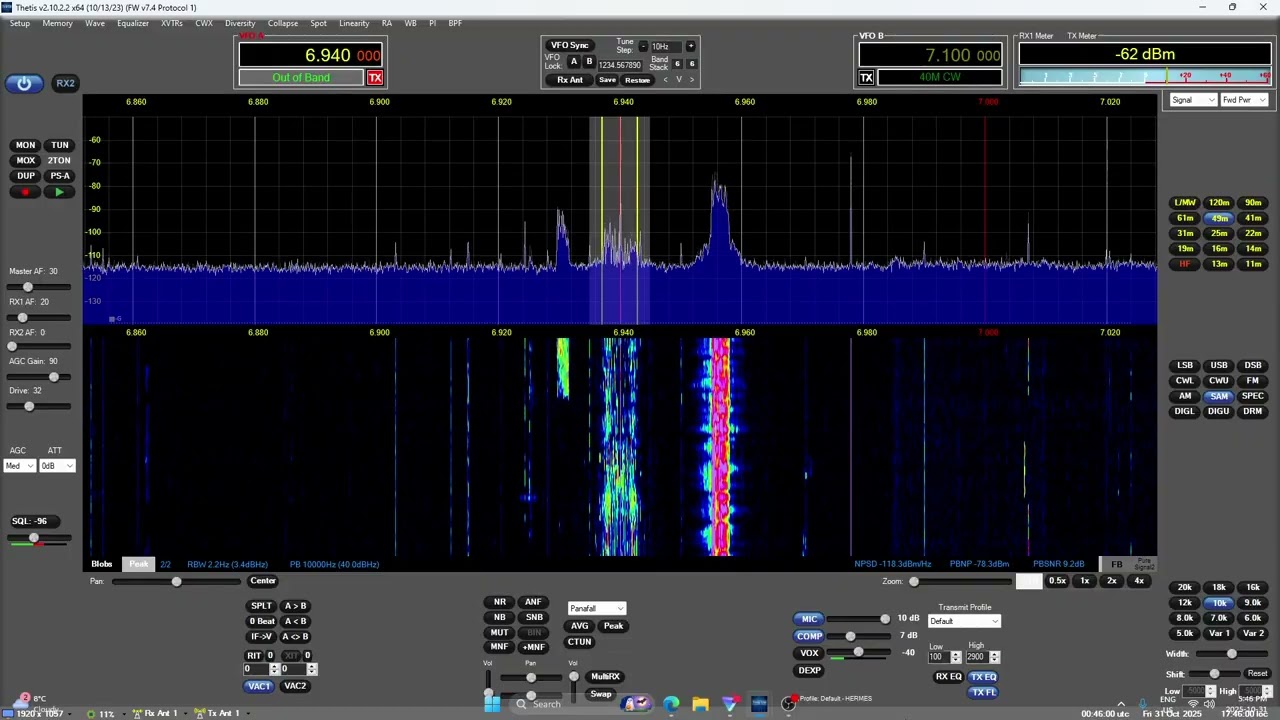
Task: Click the tune step plus icon
Action: (x=690, y=46)
